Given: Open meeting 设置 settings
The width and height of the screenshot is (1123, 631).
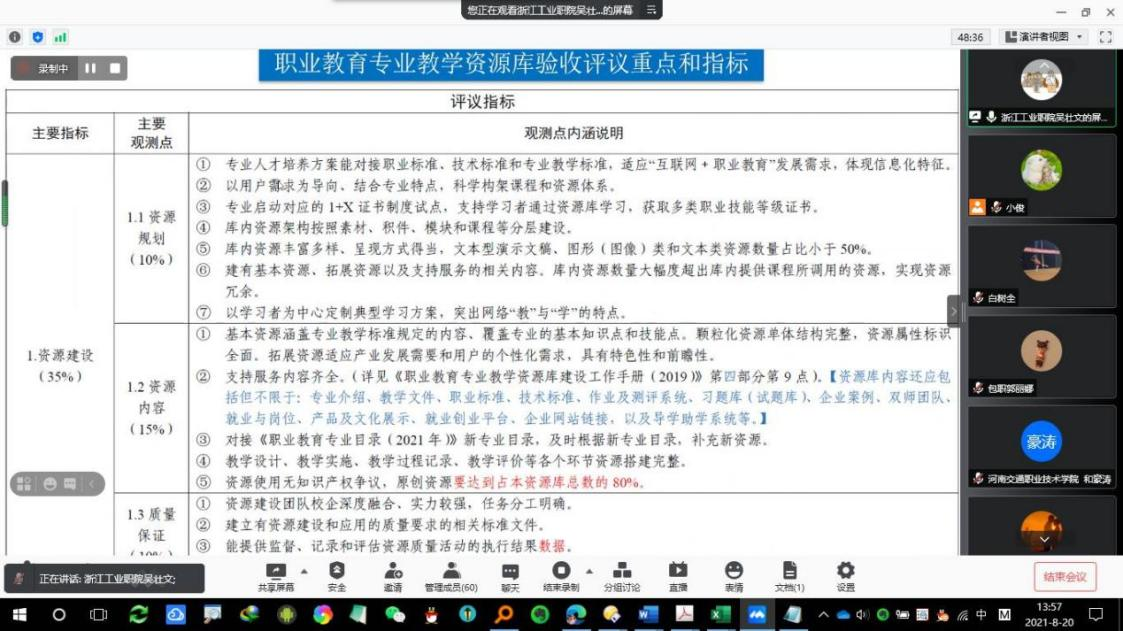Looking at the screenshot, I should tap(845, 577).
